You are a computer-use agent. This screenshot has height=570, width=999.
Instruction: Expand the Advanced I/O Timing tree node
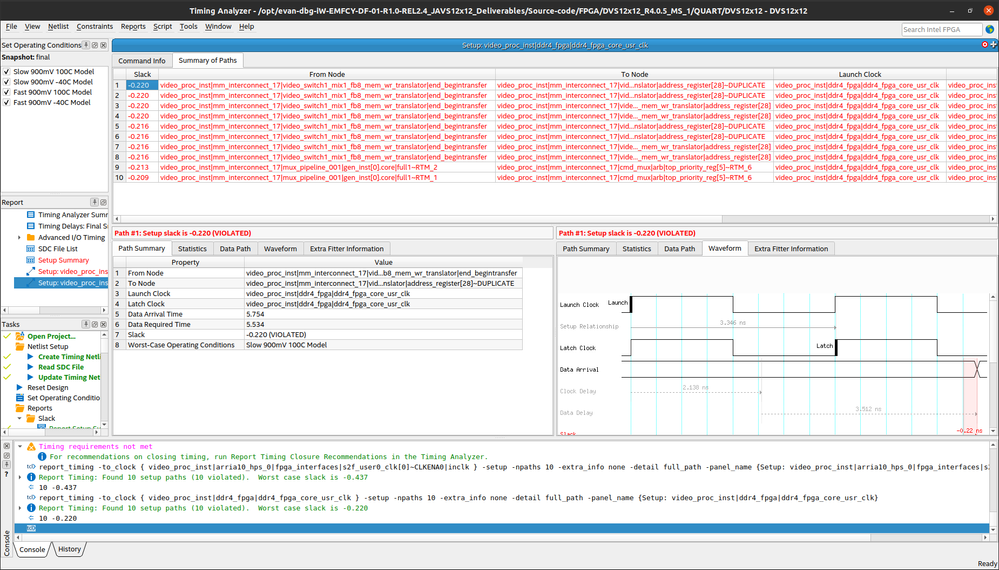pos(19,238)
